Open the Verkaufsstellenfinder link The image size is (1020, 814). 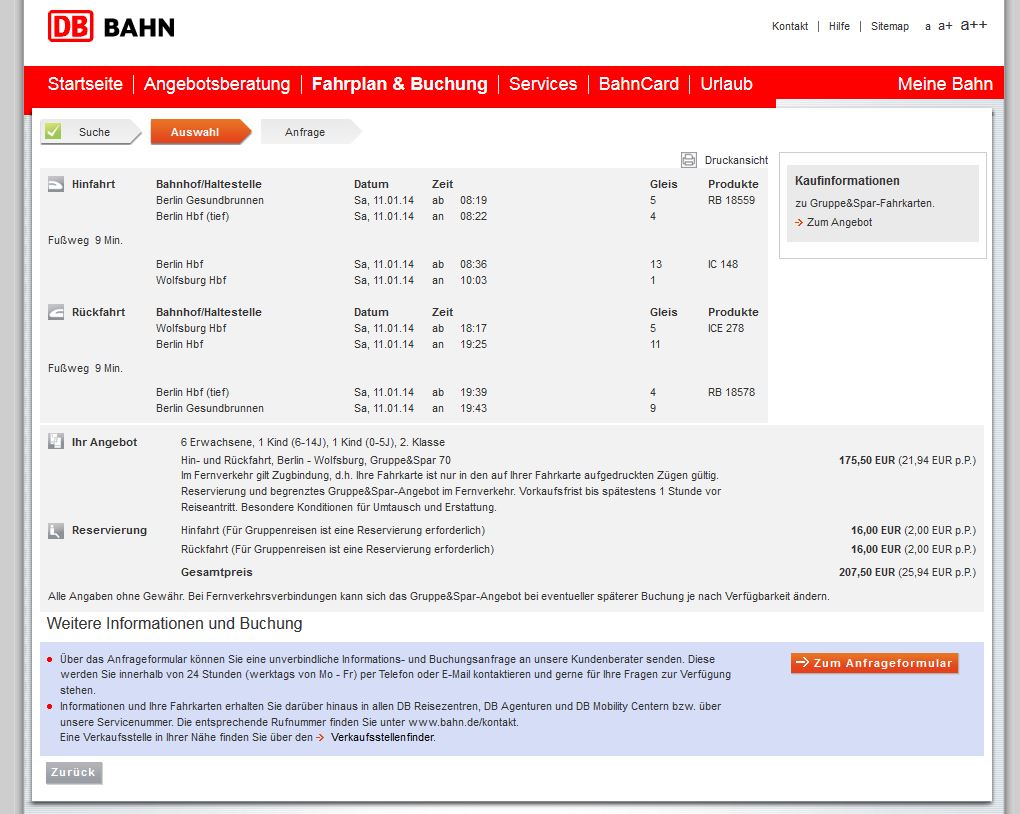[x=383, y=738]
